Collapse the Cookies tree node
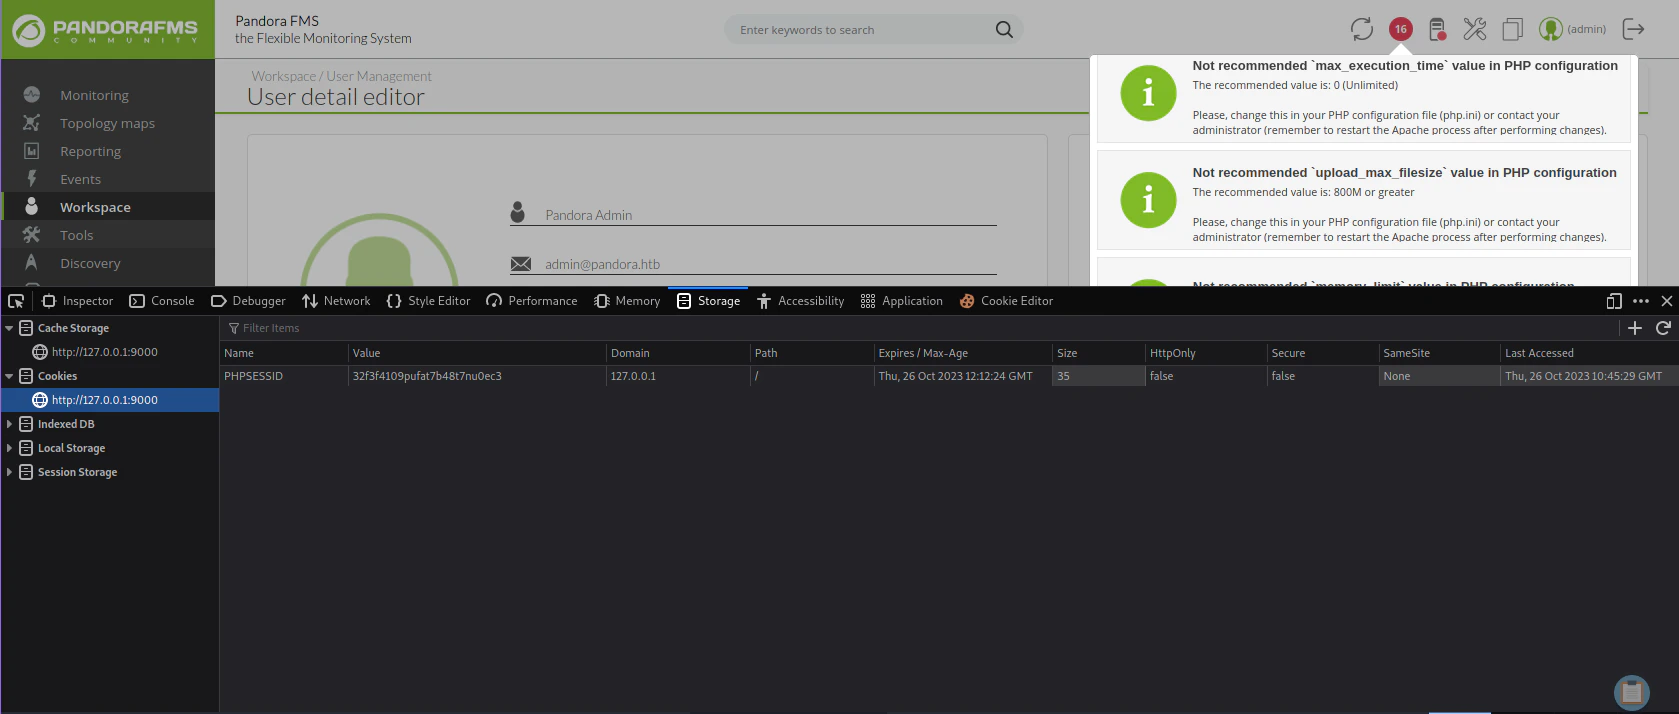This screenshot has width=1679, height=714. click(x=9, y=376)
